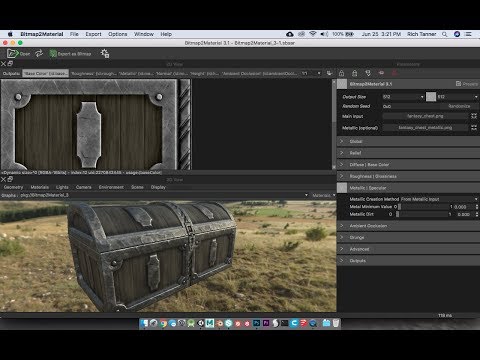Collapse the Bitmap2Material 3.1 section square
This screenshot has height=360, width=480.
(x=342, y=84)
